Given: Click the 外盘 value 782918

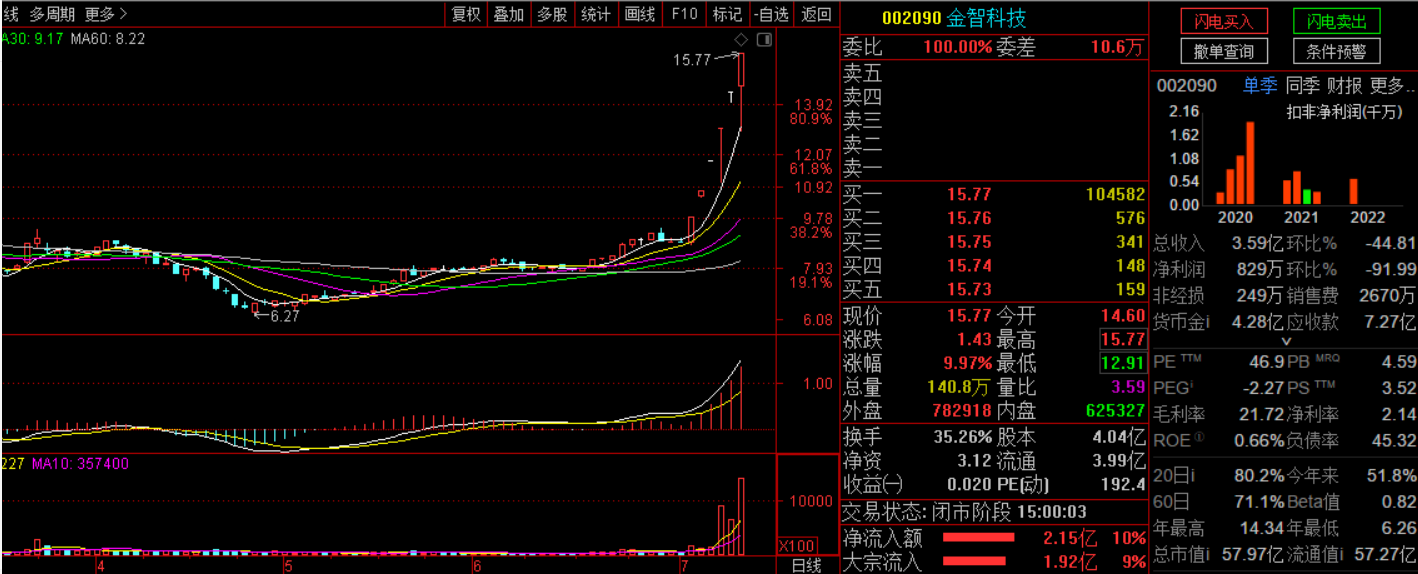Looking at the screenshot, I should click(962, 411).
